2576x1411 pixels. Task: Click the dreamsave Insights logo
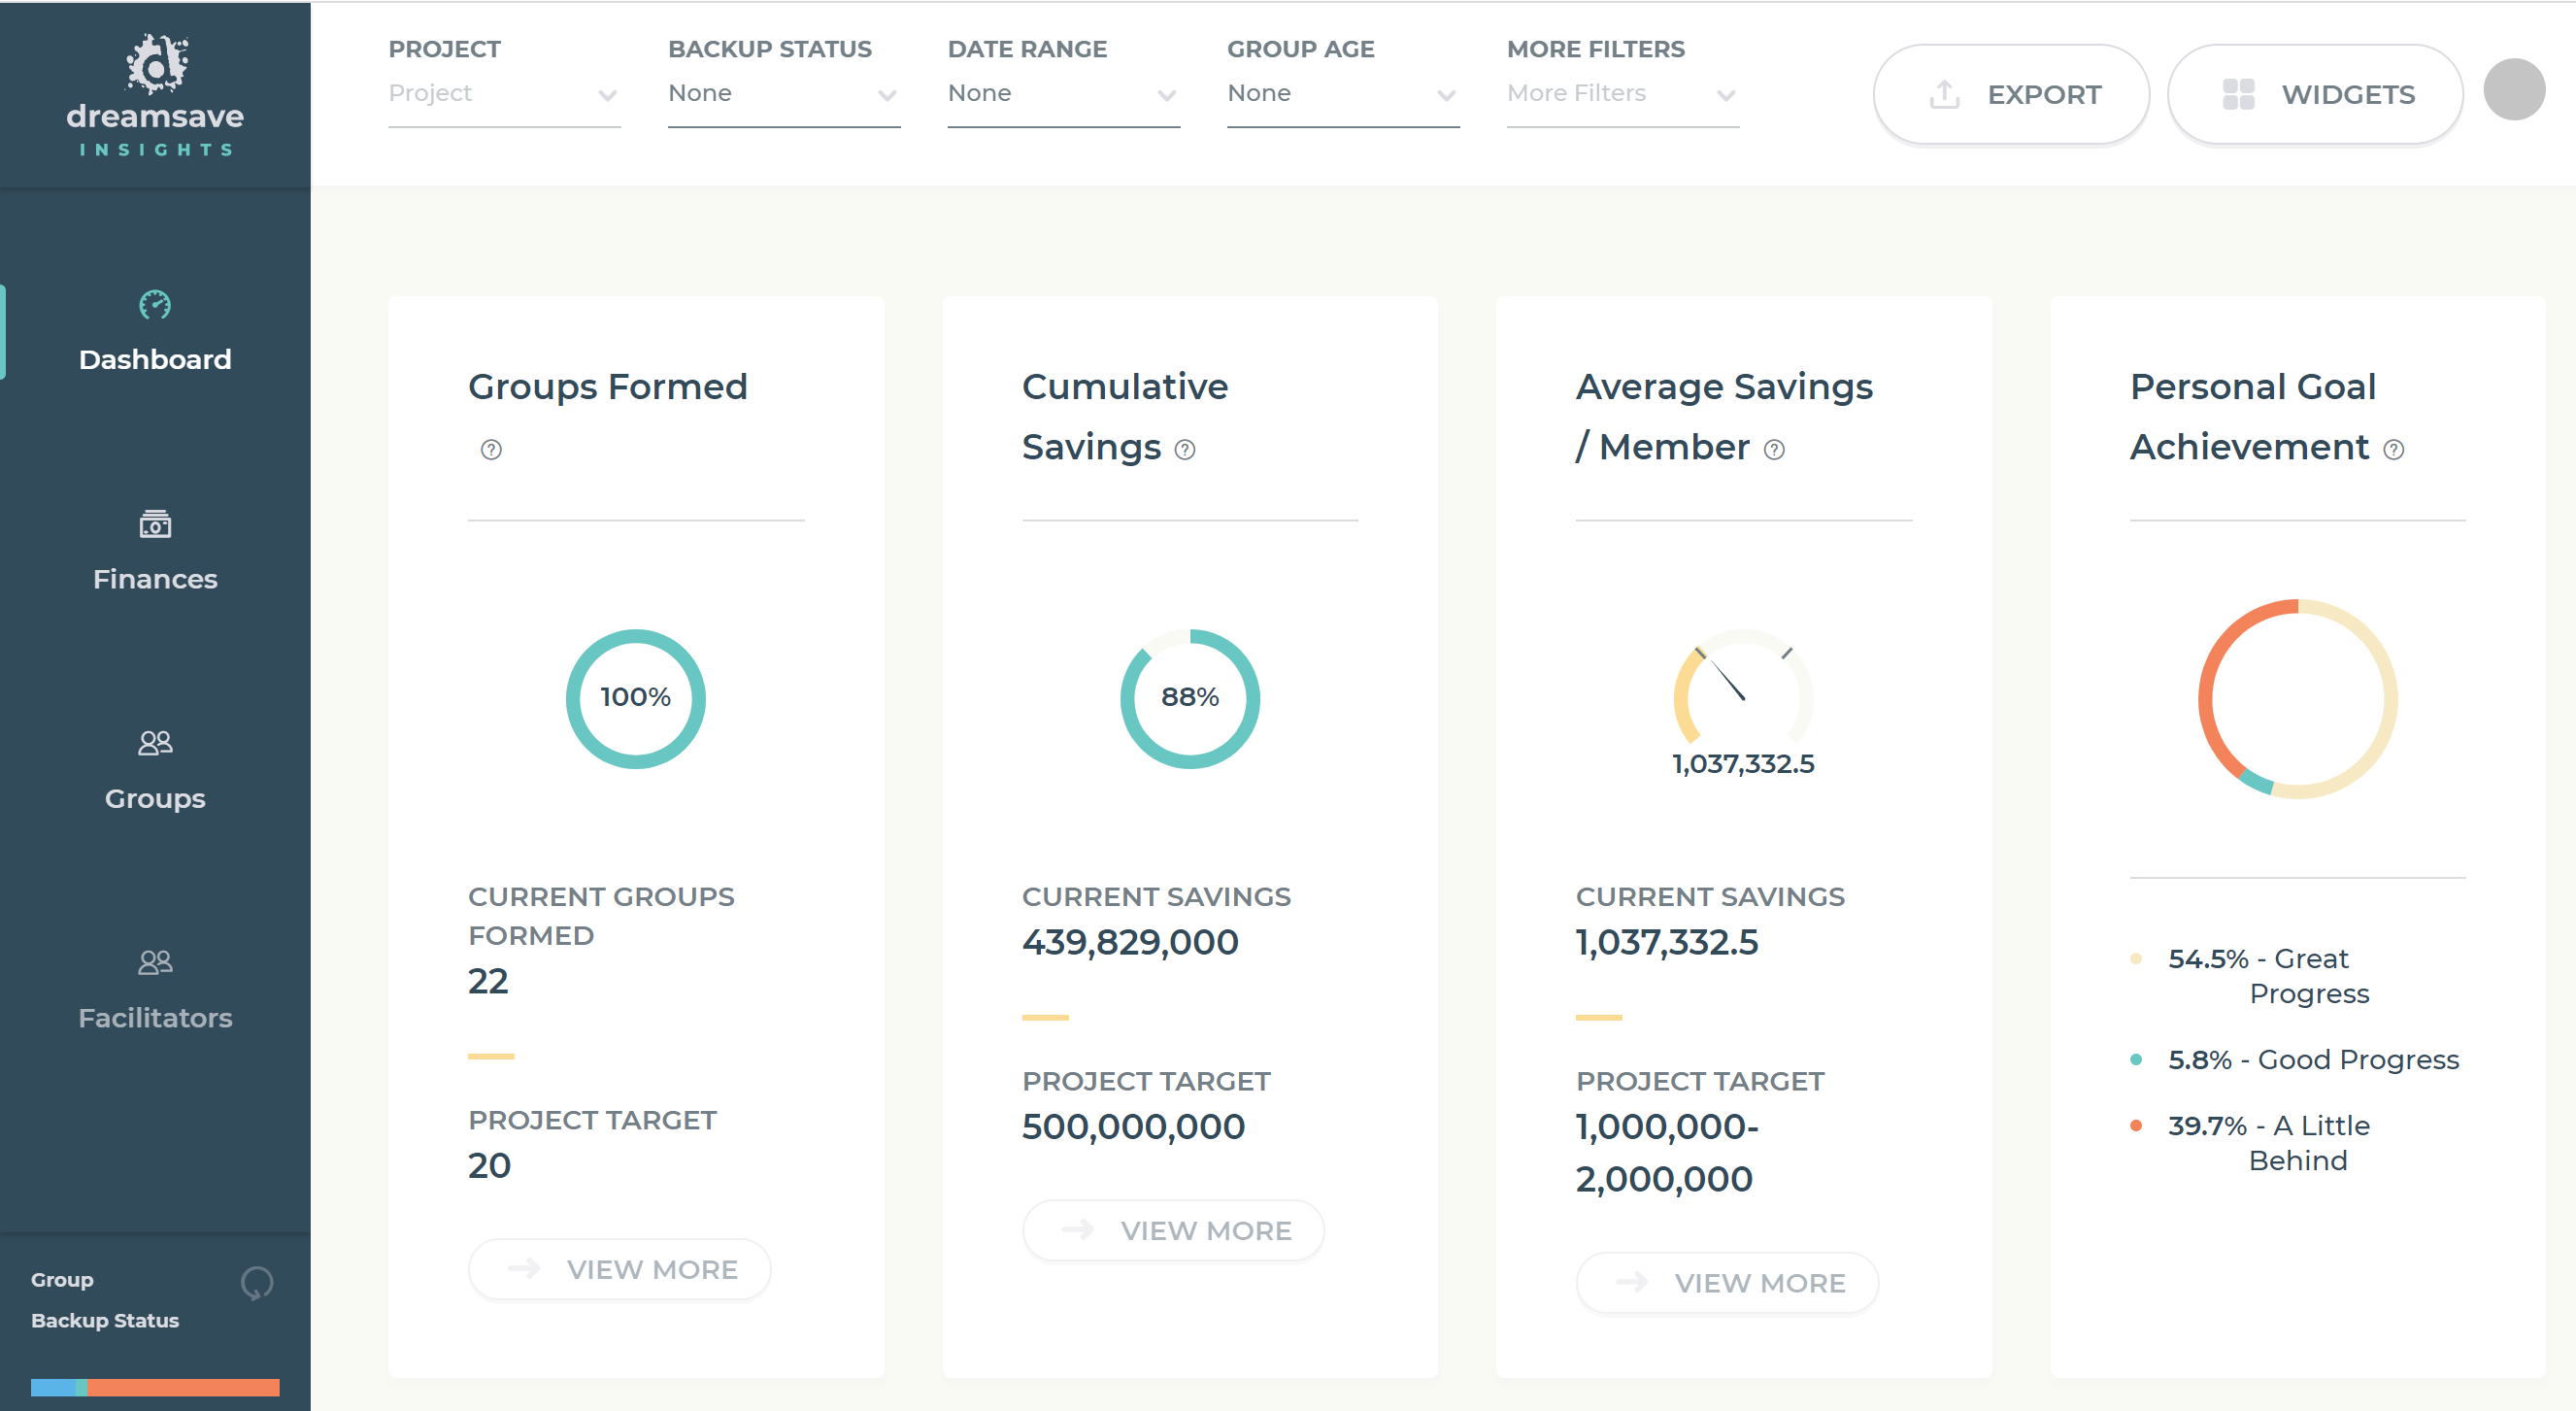tap(155, 95)
